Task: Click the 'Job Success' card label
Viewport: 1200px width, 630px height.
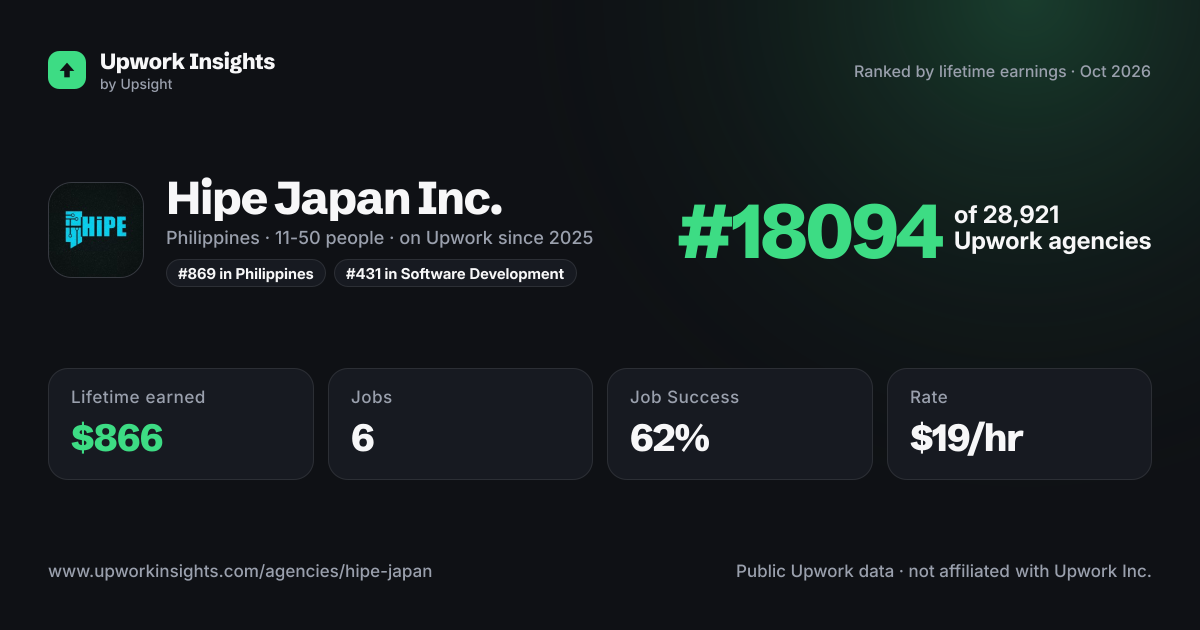Action: (x=684, y=397)
